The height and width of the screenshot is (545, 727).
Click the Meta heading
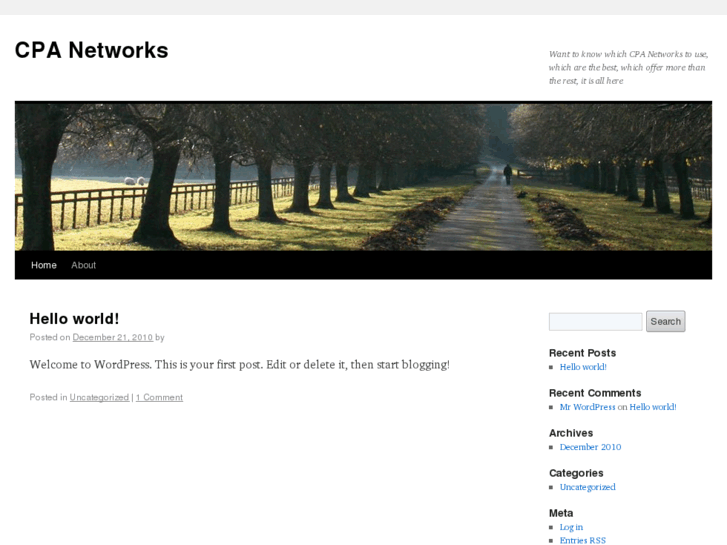[561, 513]
